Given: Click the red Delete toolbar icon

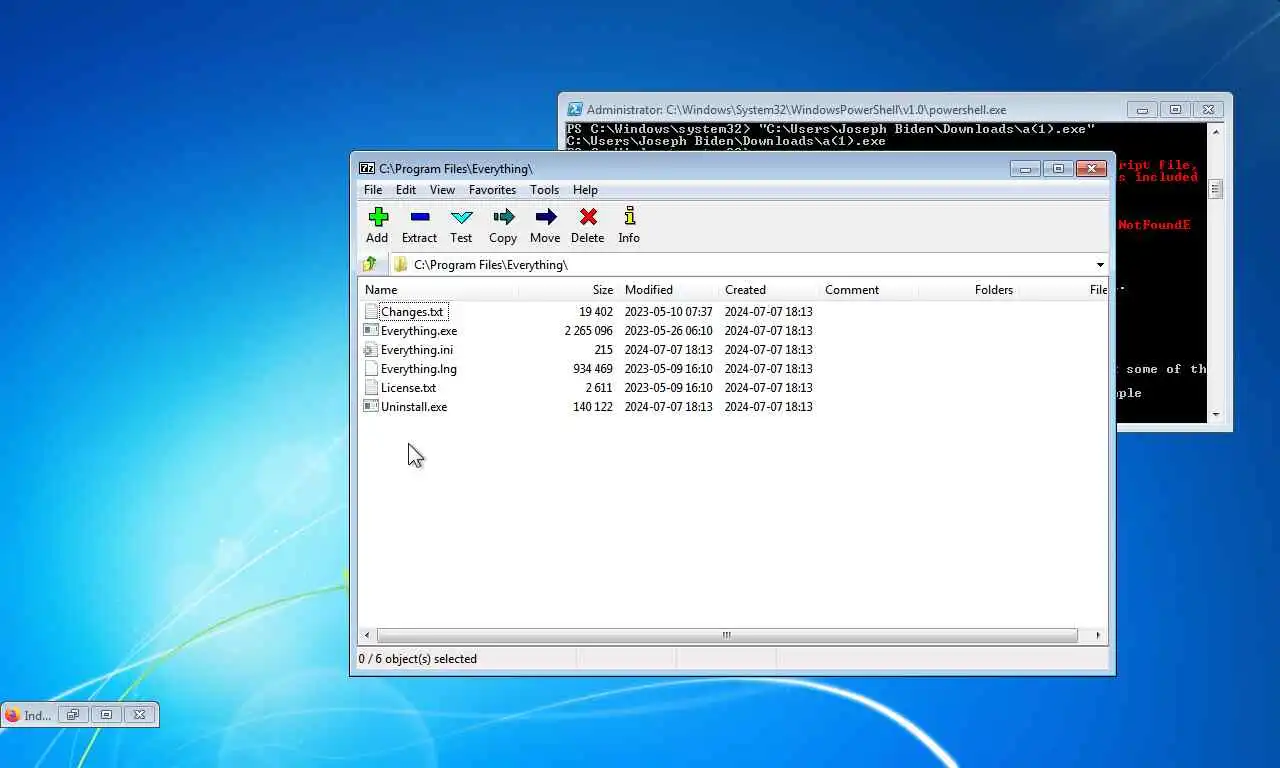Looking at the screenshot, I should tap(588, 216).
